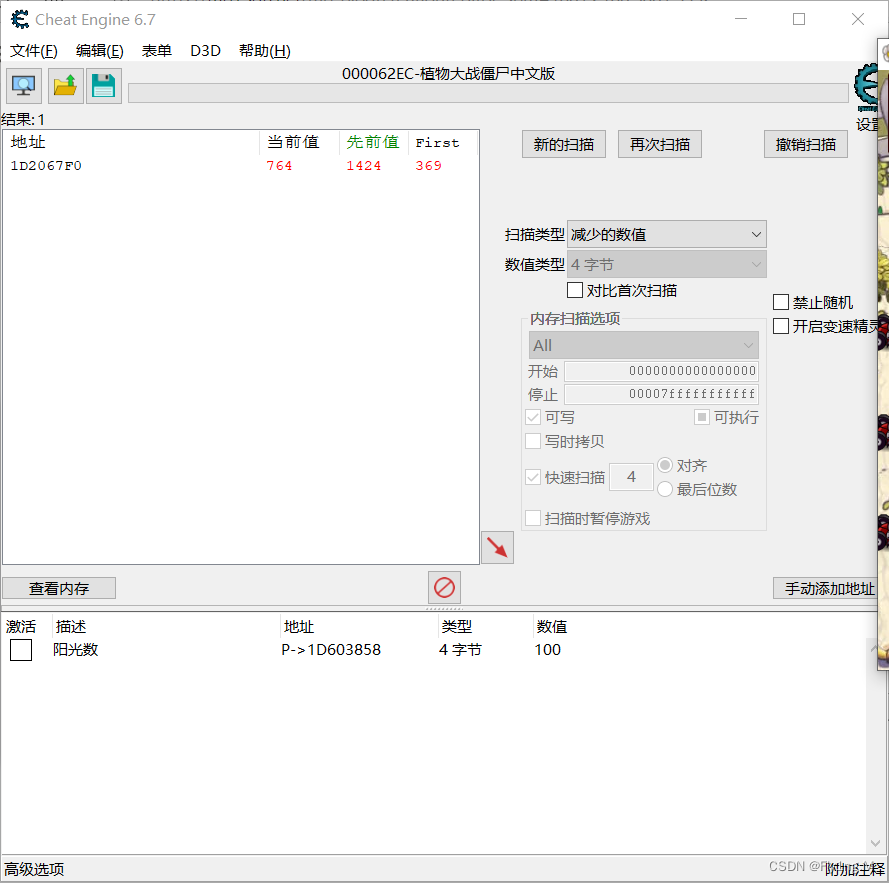Click the address list scrollbar up arrow
The width and height of the screenshot is (889, 883).
[x=874, y=648]
